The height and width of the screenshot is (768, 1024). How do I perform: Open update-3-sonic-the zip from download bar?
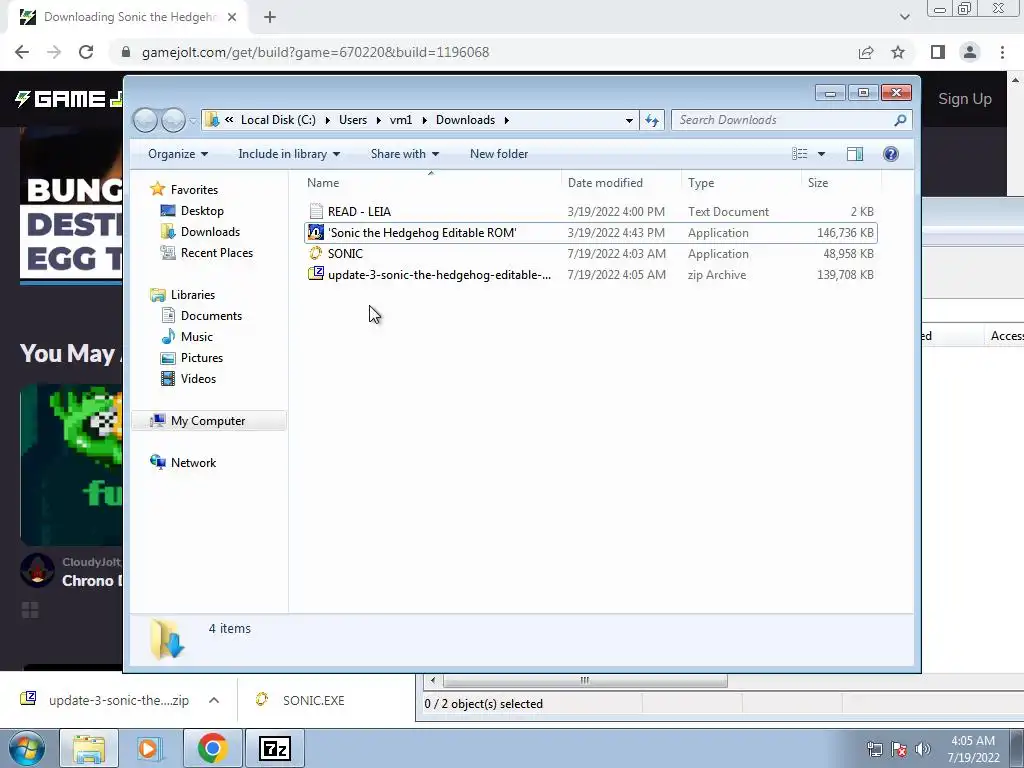tap(119, 700)
